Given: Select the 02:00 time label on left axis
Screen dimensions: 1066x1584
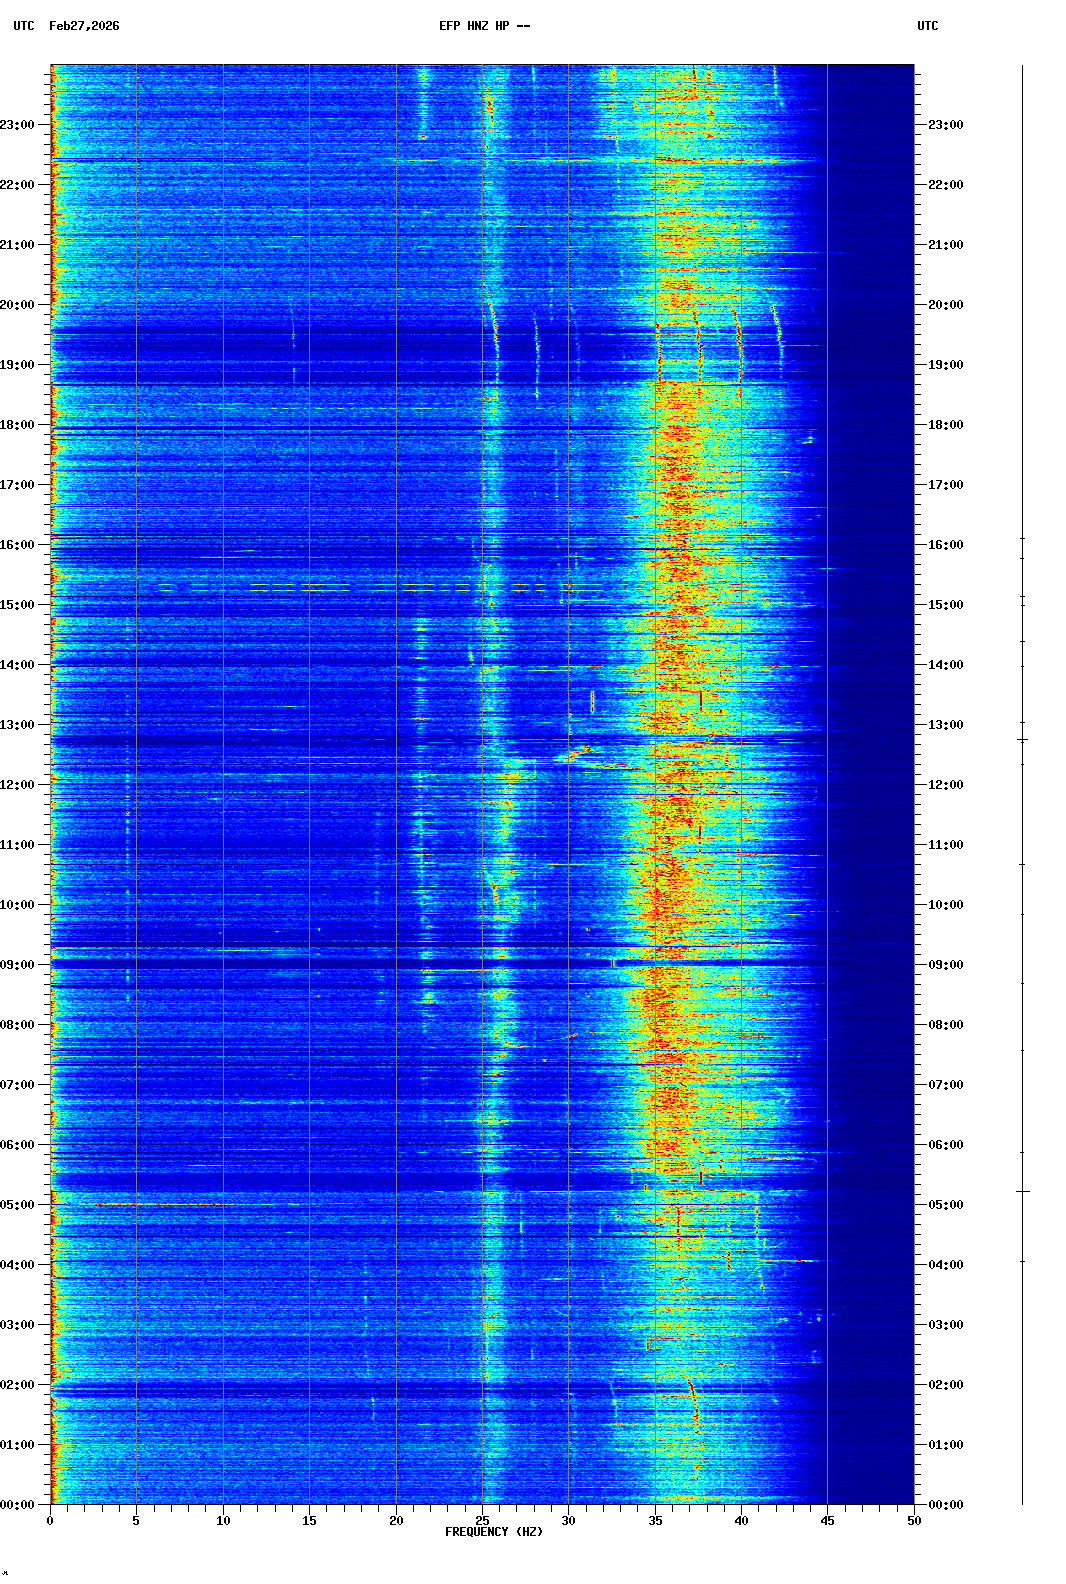Looking at the screenshot, I should tap(18, 1385).
